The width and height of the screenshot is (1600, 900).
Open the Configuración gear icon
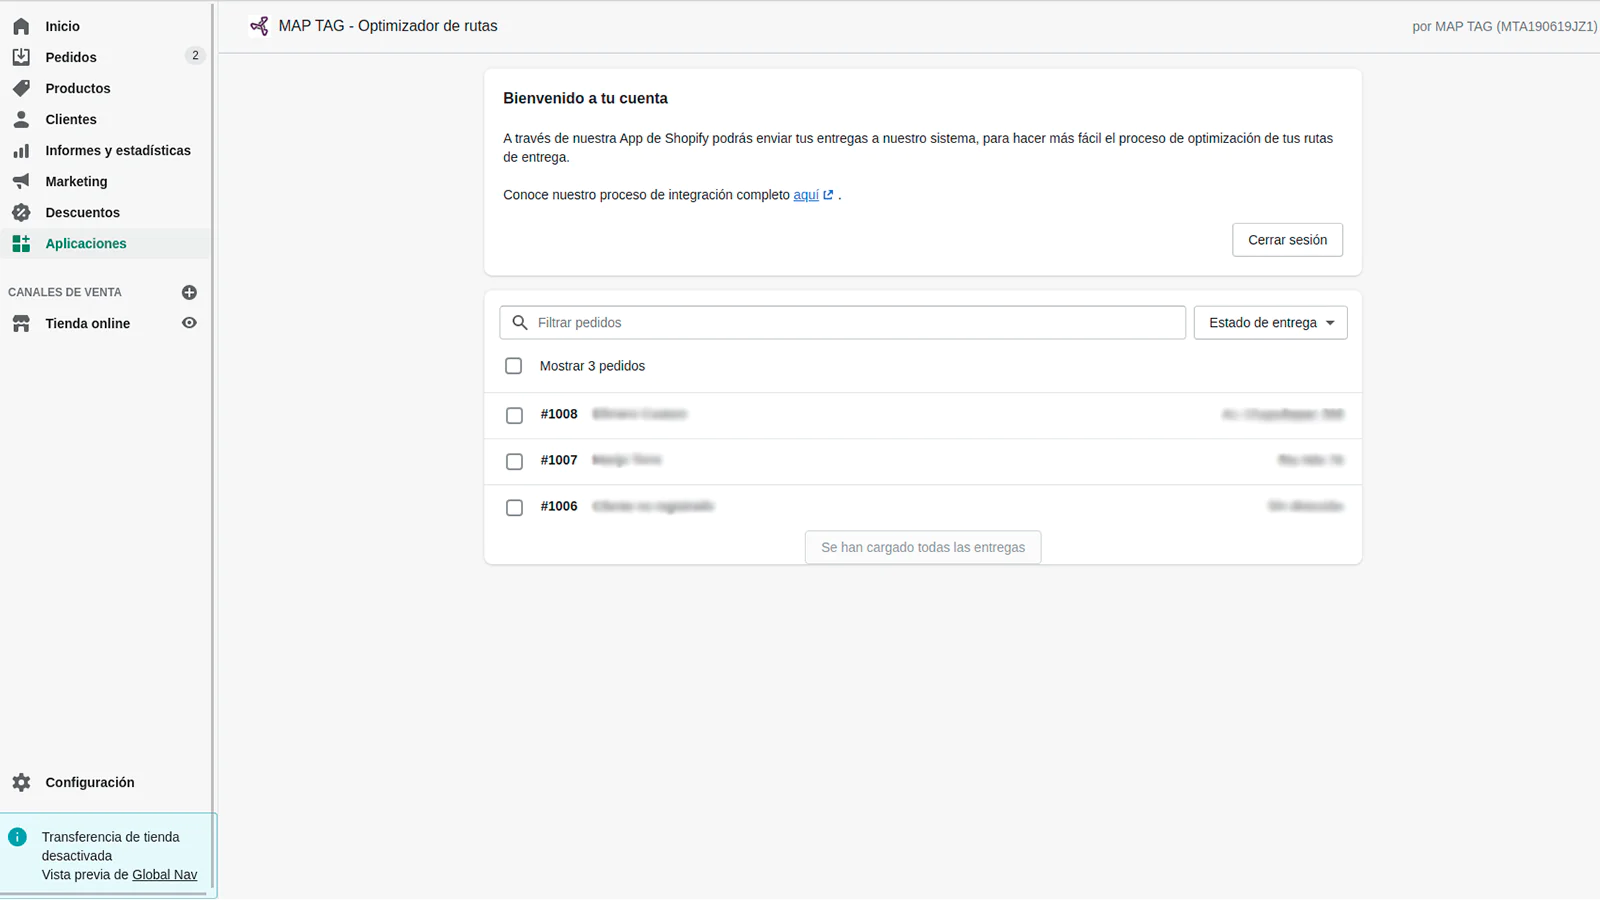pyautogui.click(x=21, y=782)
